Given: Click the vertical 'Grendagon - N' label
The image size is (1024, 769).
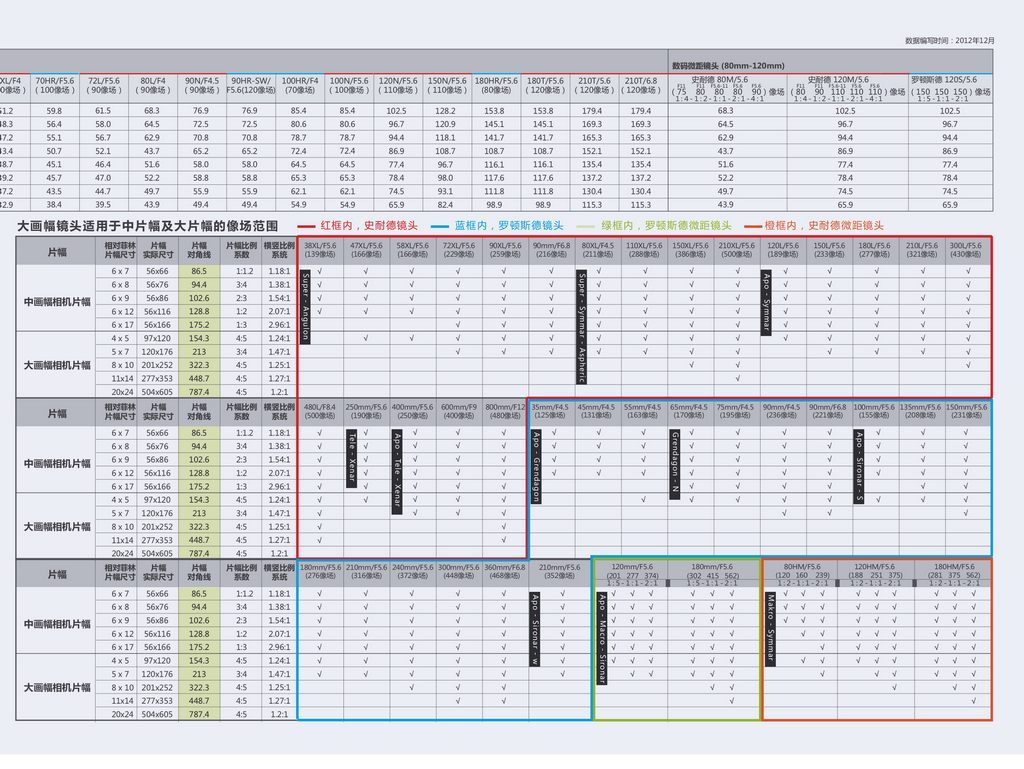Looking at the screenshot, I should (675, 464).
